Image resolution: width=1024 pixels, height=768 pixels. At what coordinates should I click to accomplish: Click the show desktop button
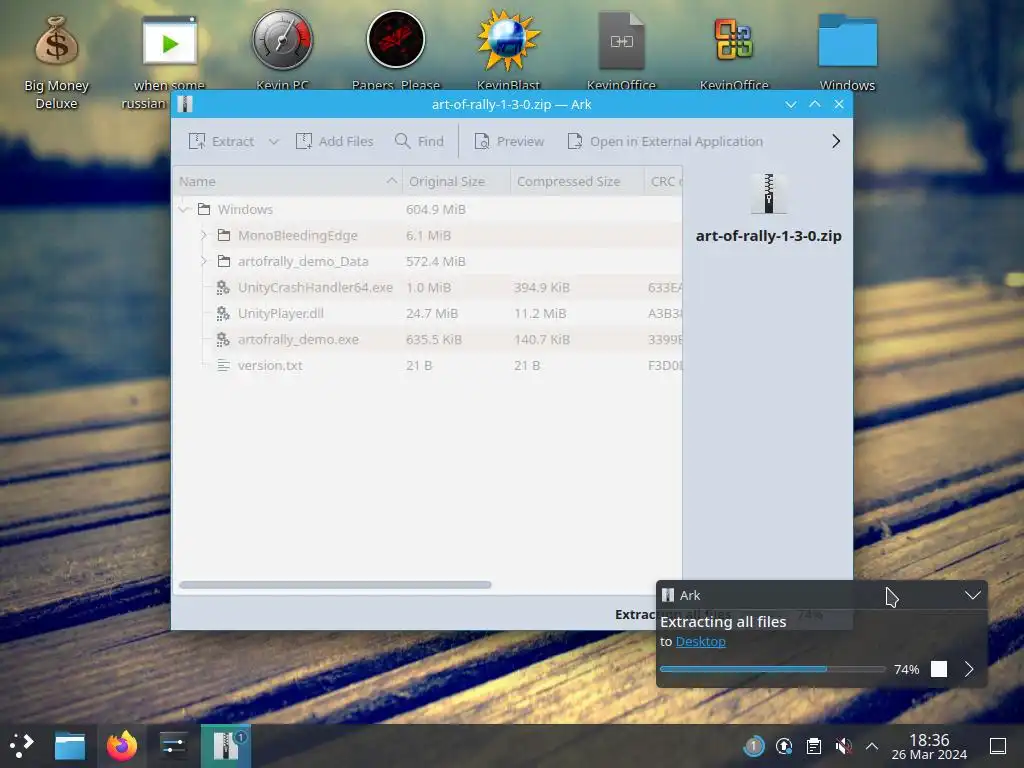tap(998, 746)
